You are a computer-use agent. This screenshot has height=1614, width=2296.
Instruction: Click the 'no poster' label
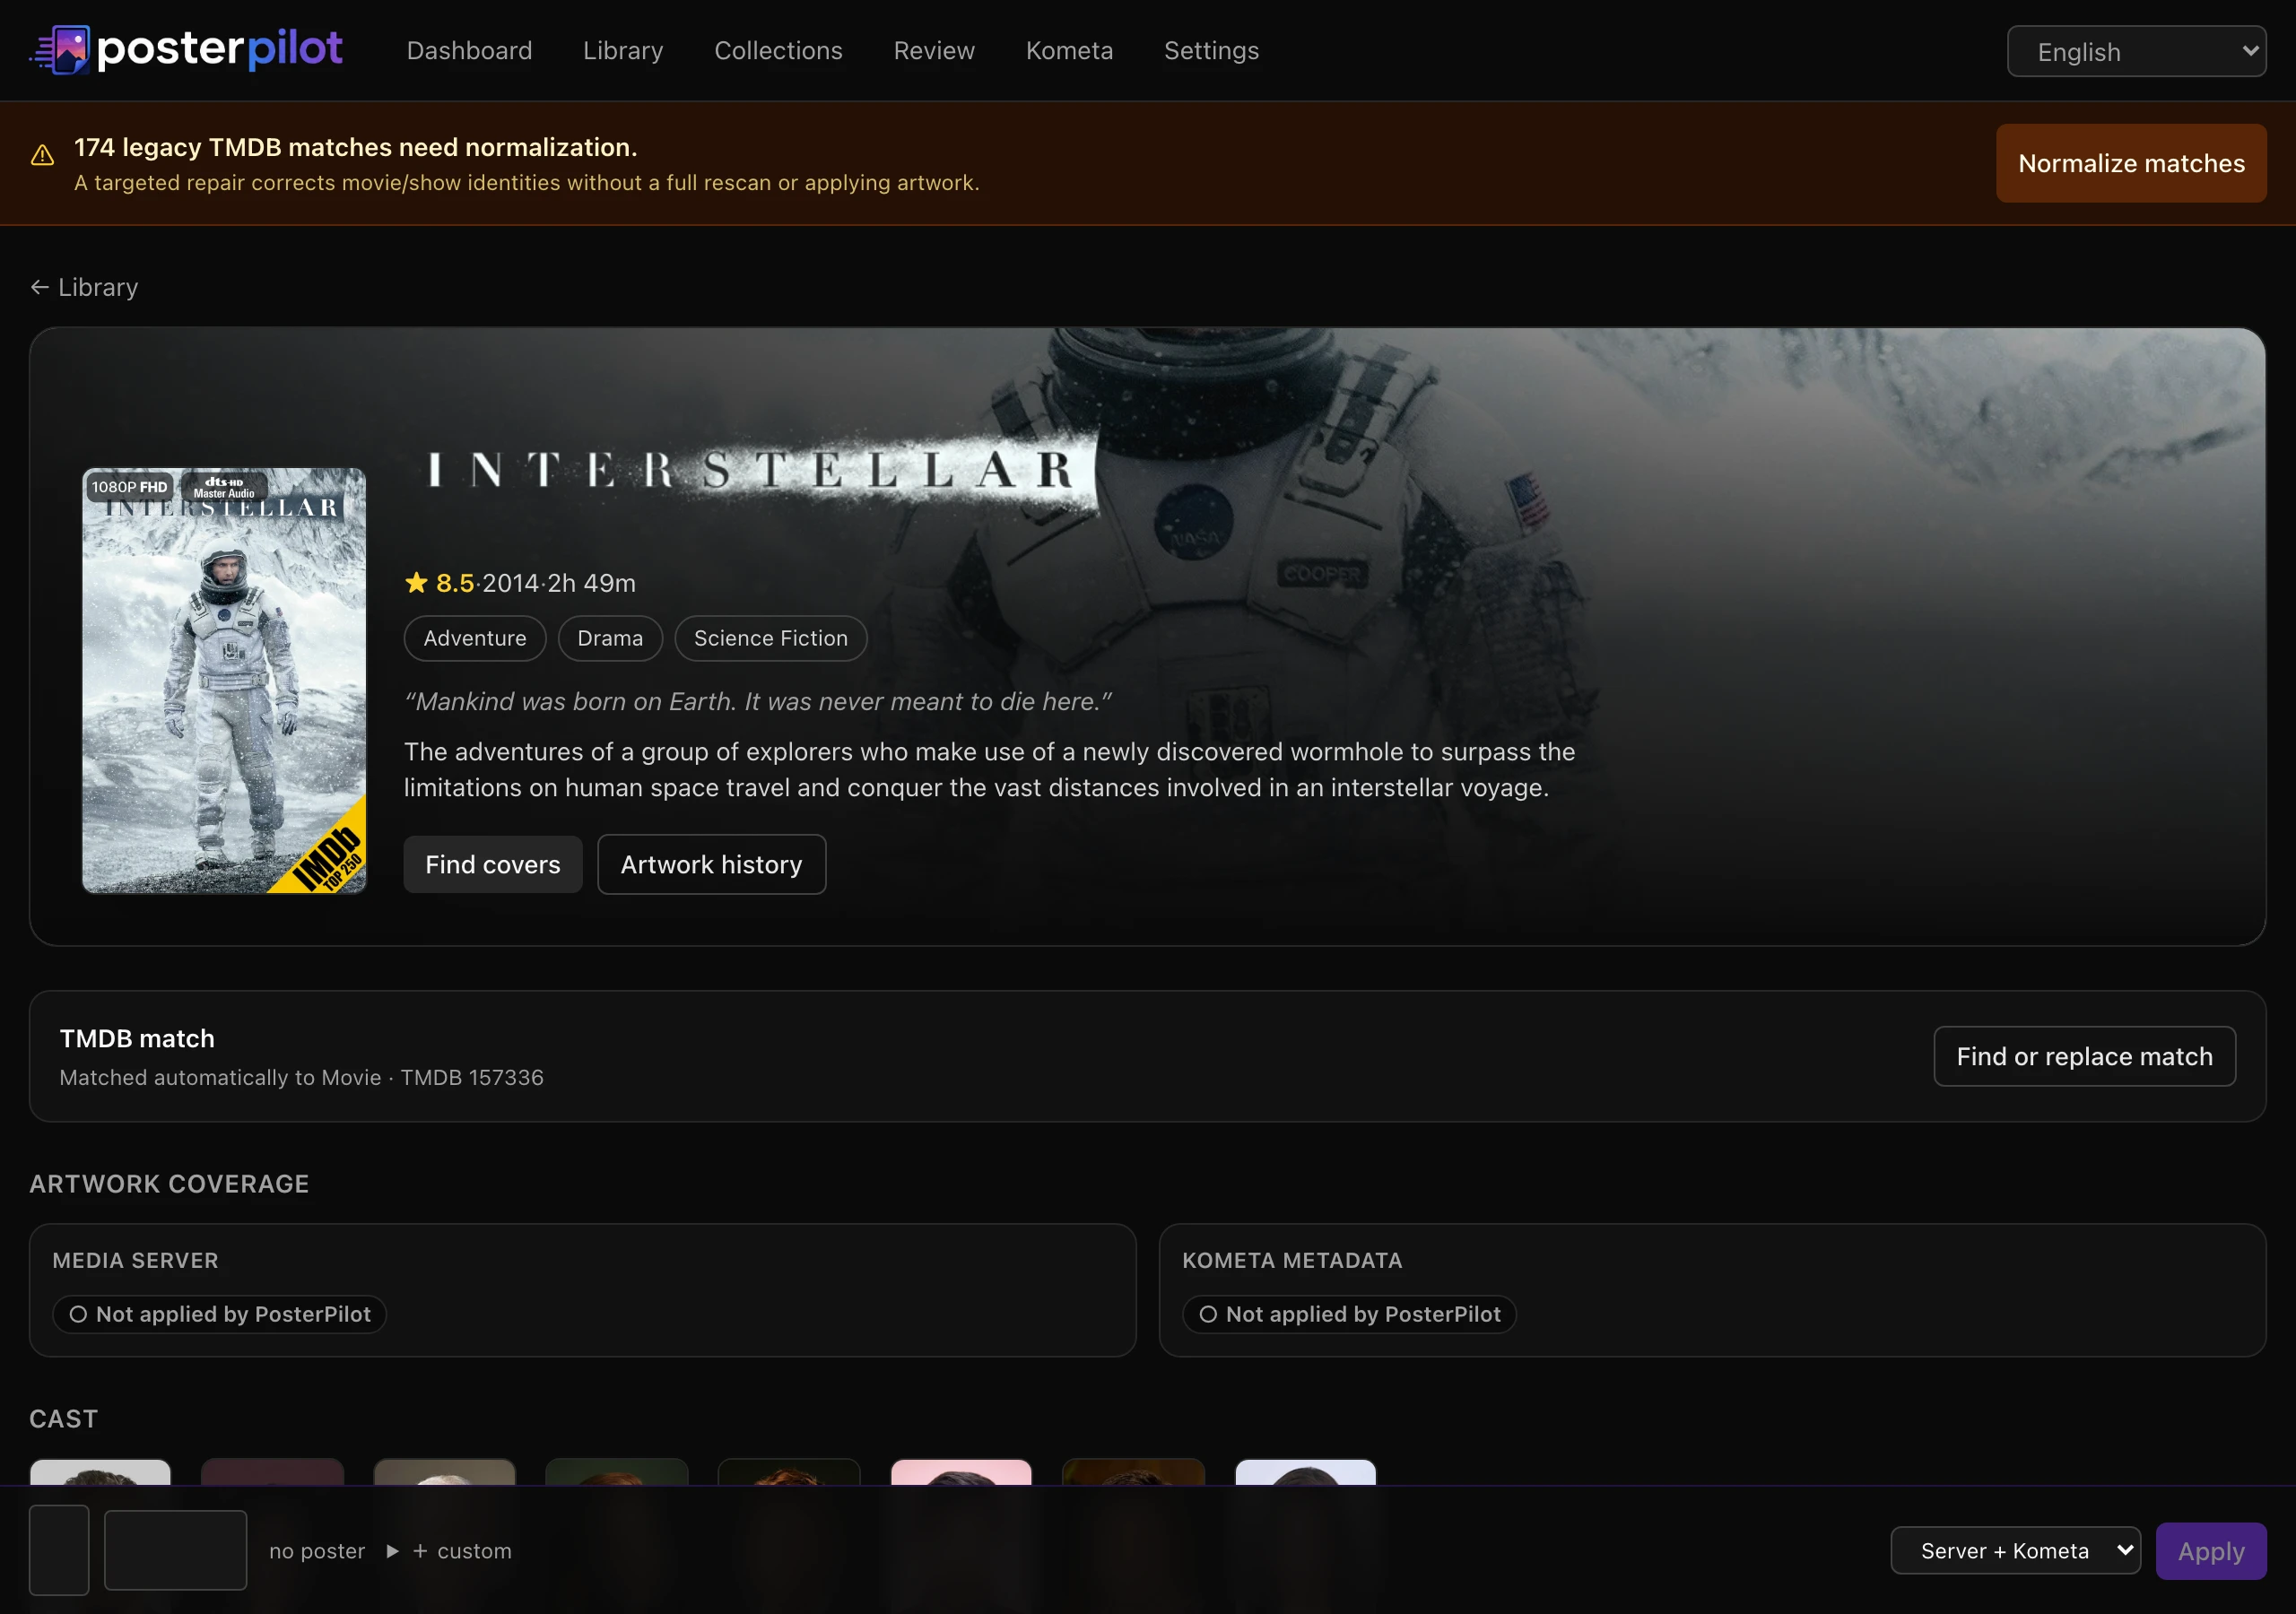(317, 1551)
